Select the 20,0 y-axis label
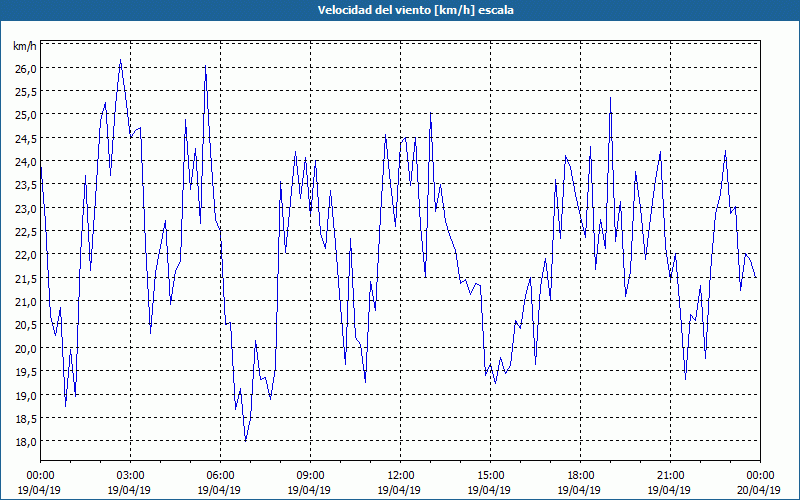800x500 pixels. click(26, 348)
